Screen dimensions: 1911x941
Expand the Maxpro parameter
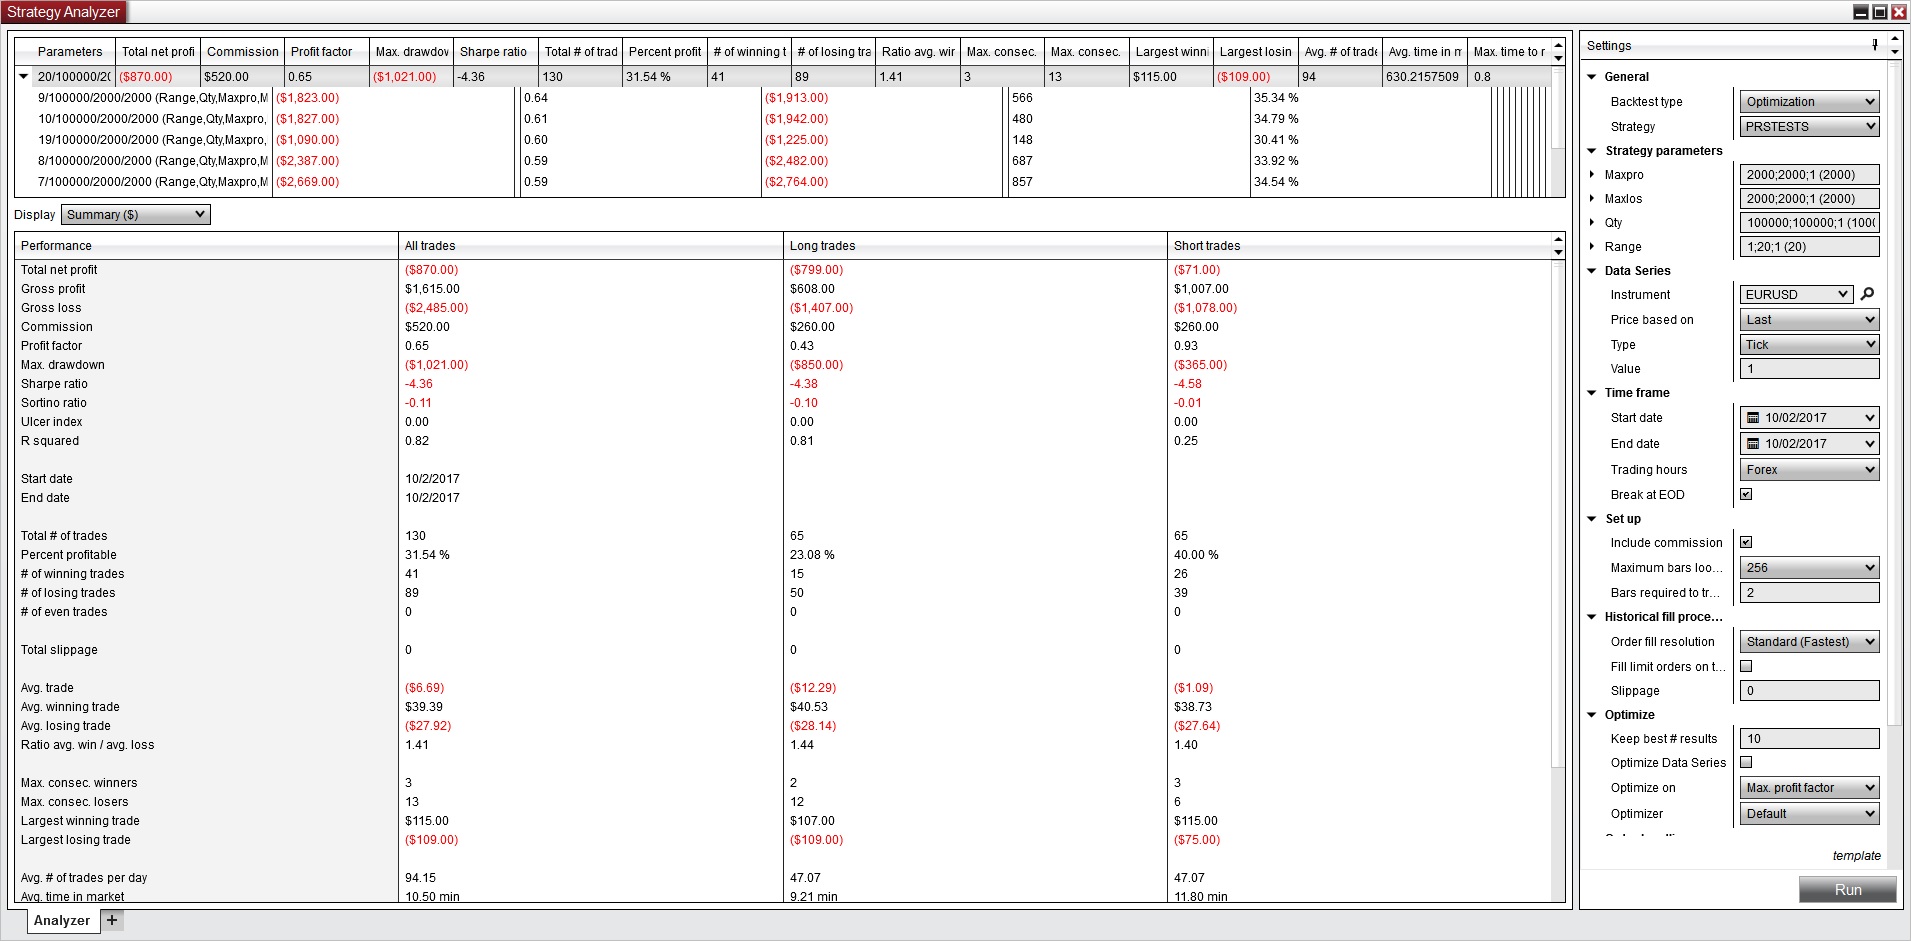point(1592,174)
